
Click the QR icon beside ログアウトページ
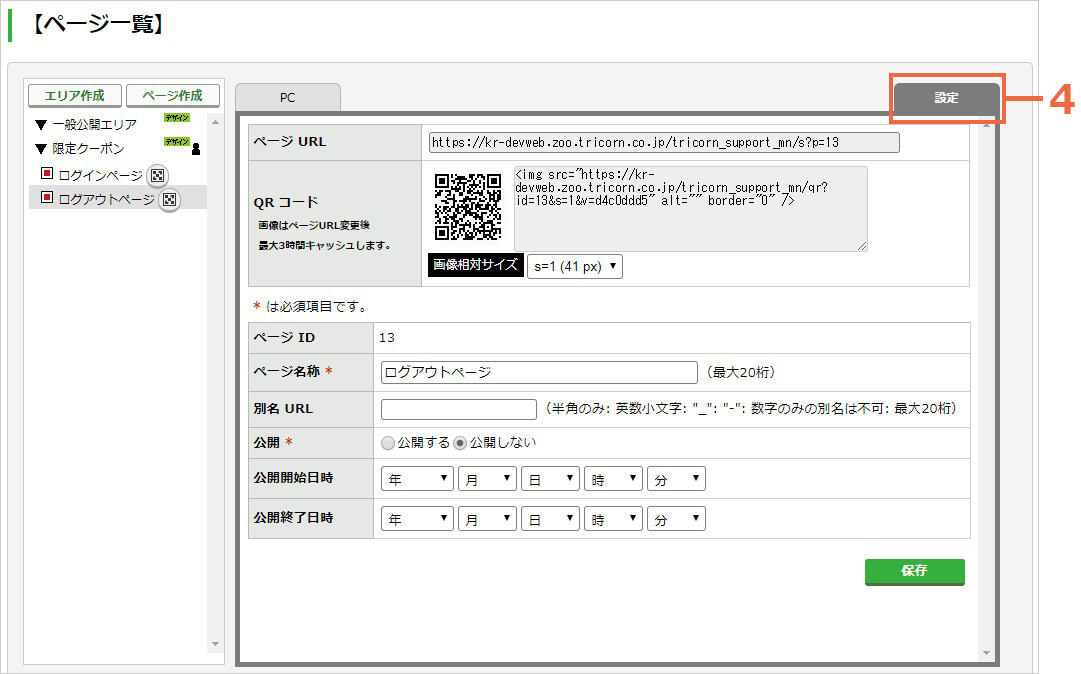pos(170,200)
